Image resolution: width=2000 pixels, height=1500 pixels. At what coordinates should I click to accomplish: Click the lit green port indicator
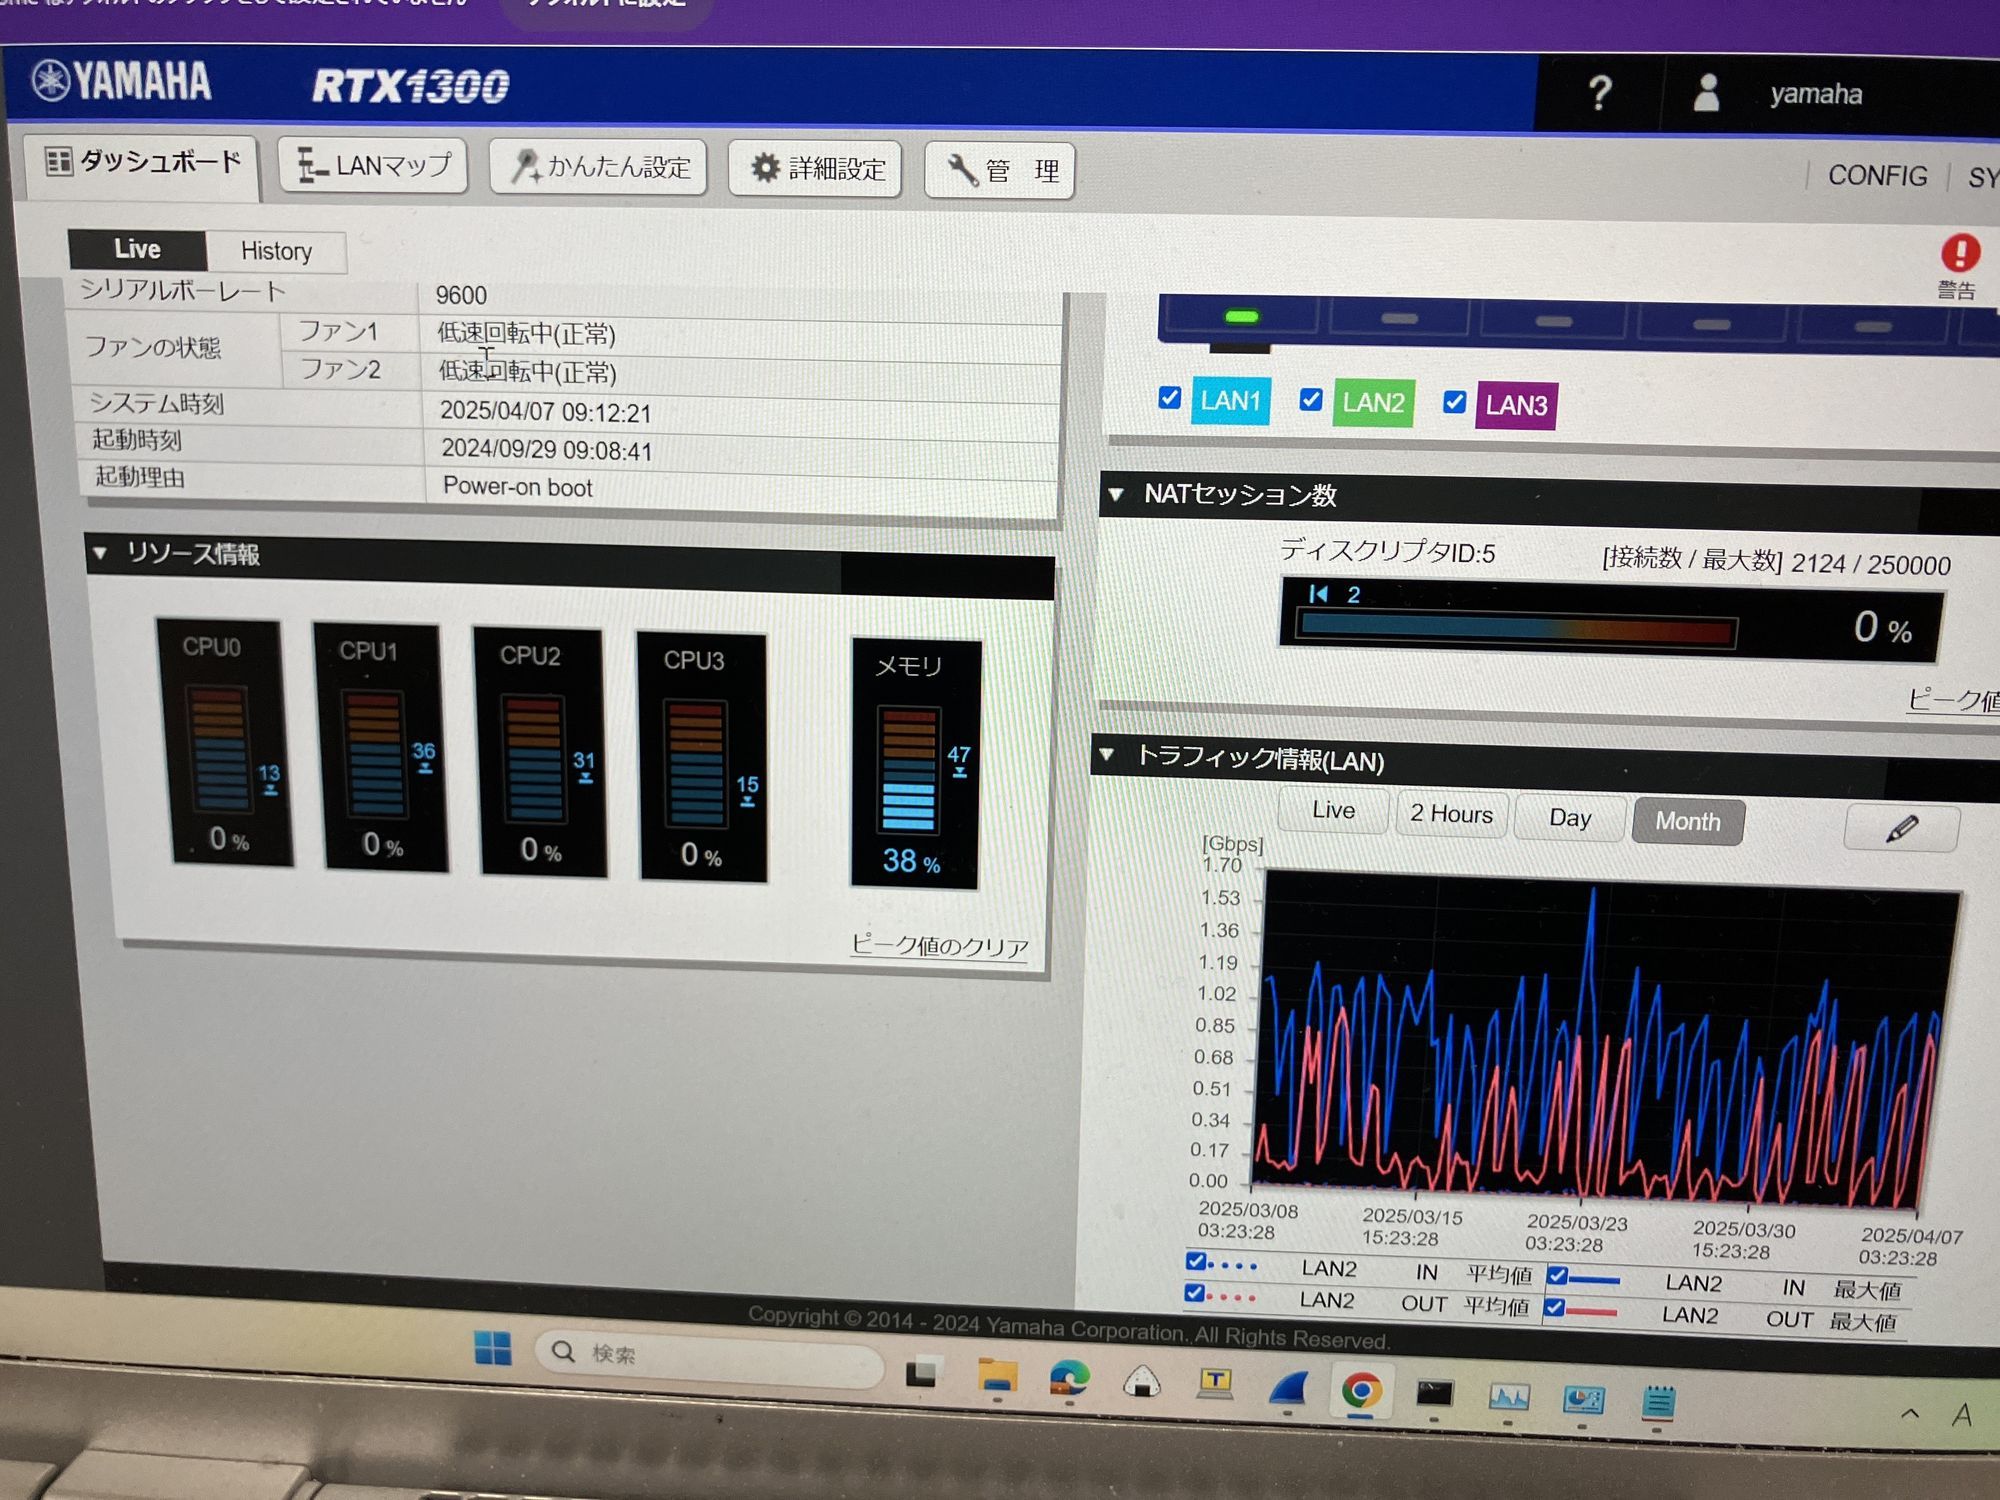click(x=1241, y=317)
